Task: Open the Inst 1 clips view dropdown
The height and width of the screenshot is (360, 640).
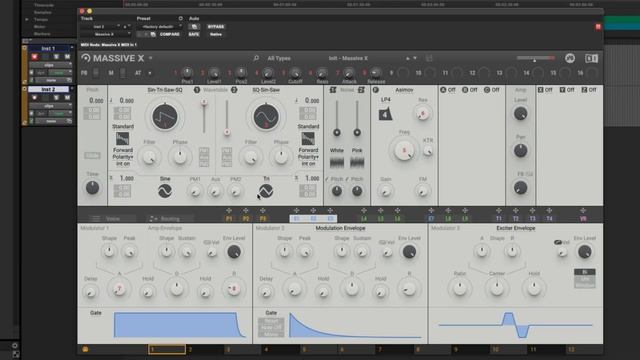Action: tap(50, 65)
